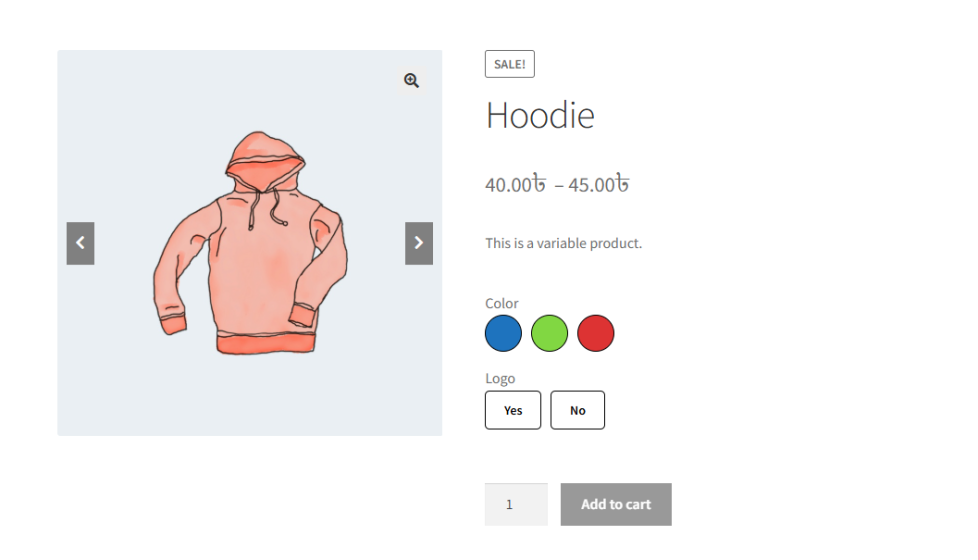Go to the previous gallery image arrow
Screen dimensions: 978x560
(80, 243)
